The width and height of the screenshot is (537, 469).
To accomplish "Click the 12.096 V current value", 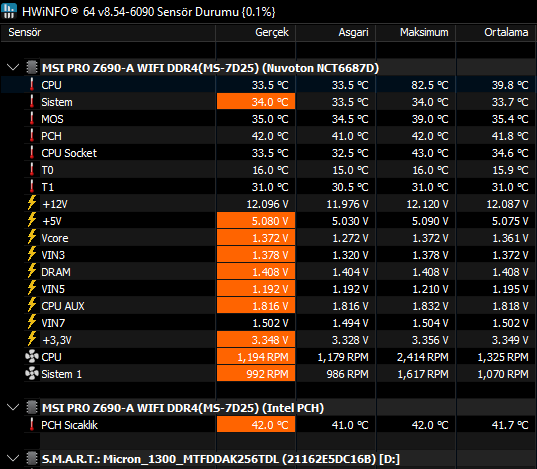I will click(267, 204).
